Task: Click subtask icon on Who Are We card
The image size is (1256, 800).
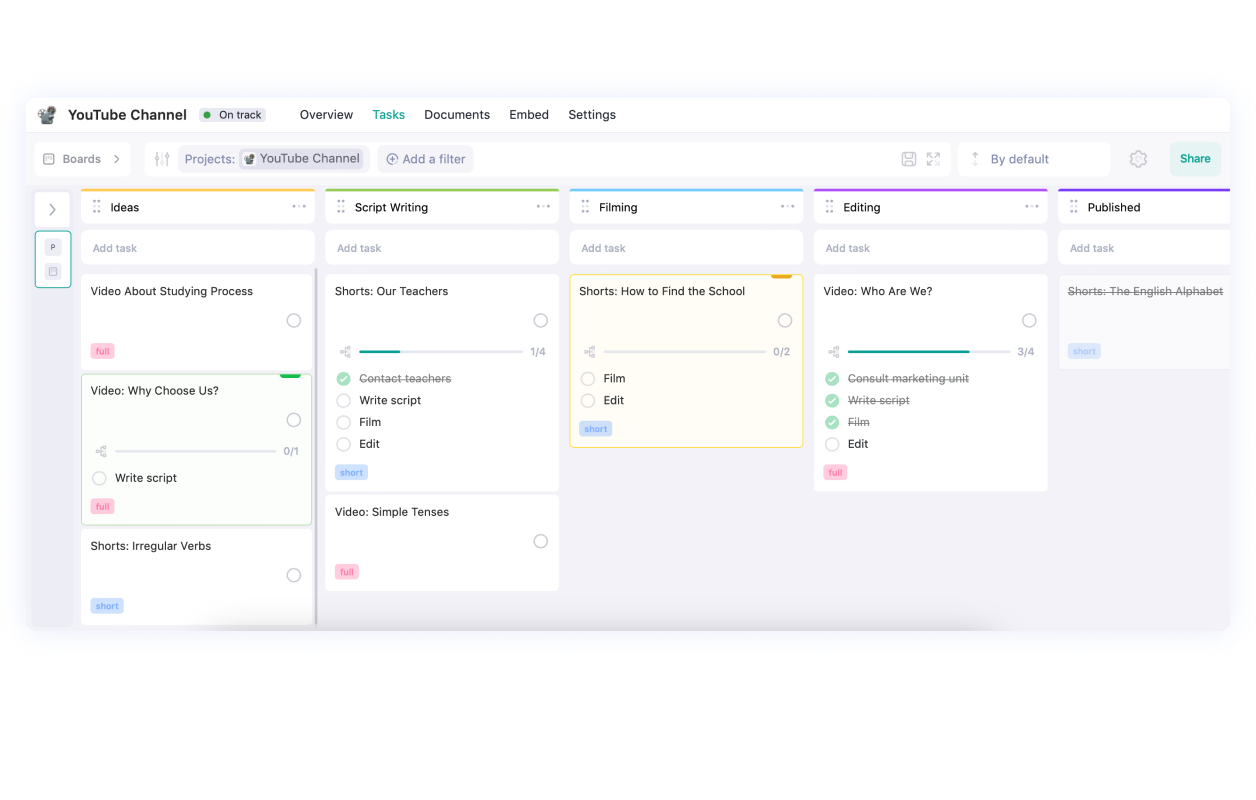Action: pyautogui.click(x=834, y=352)
